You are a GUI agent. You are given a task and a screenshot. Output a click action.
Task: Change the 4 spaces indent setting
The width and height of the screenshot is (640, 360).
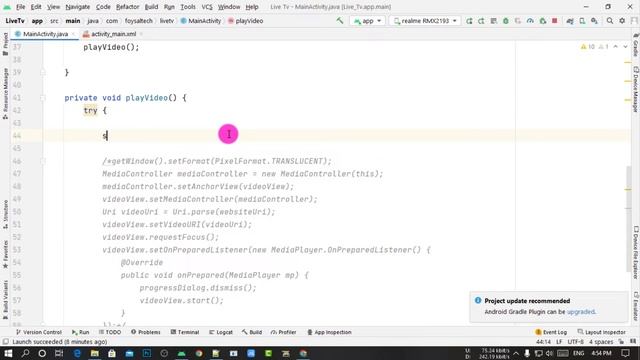click(x=601, y=342)
